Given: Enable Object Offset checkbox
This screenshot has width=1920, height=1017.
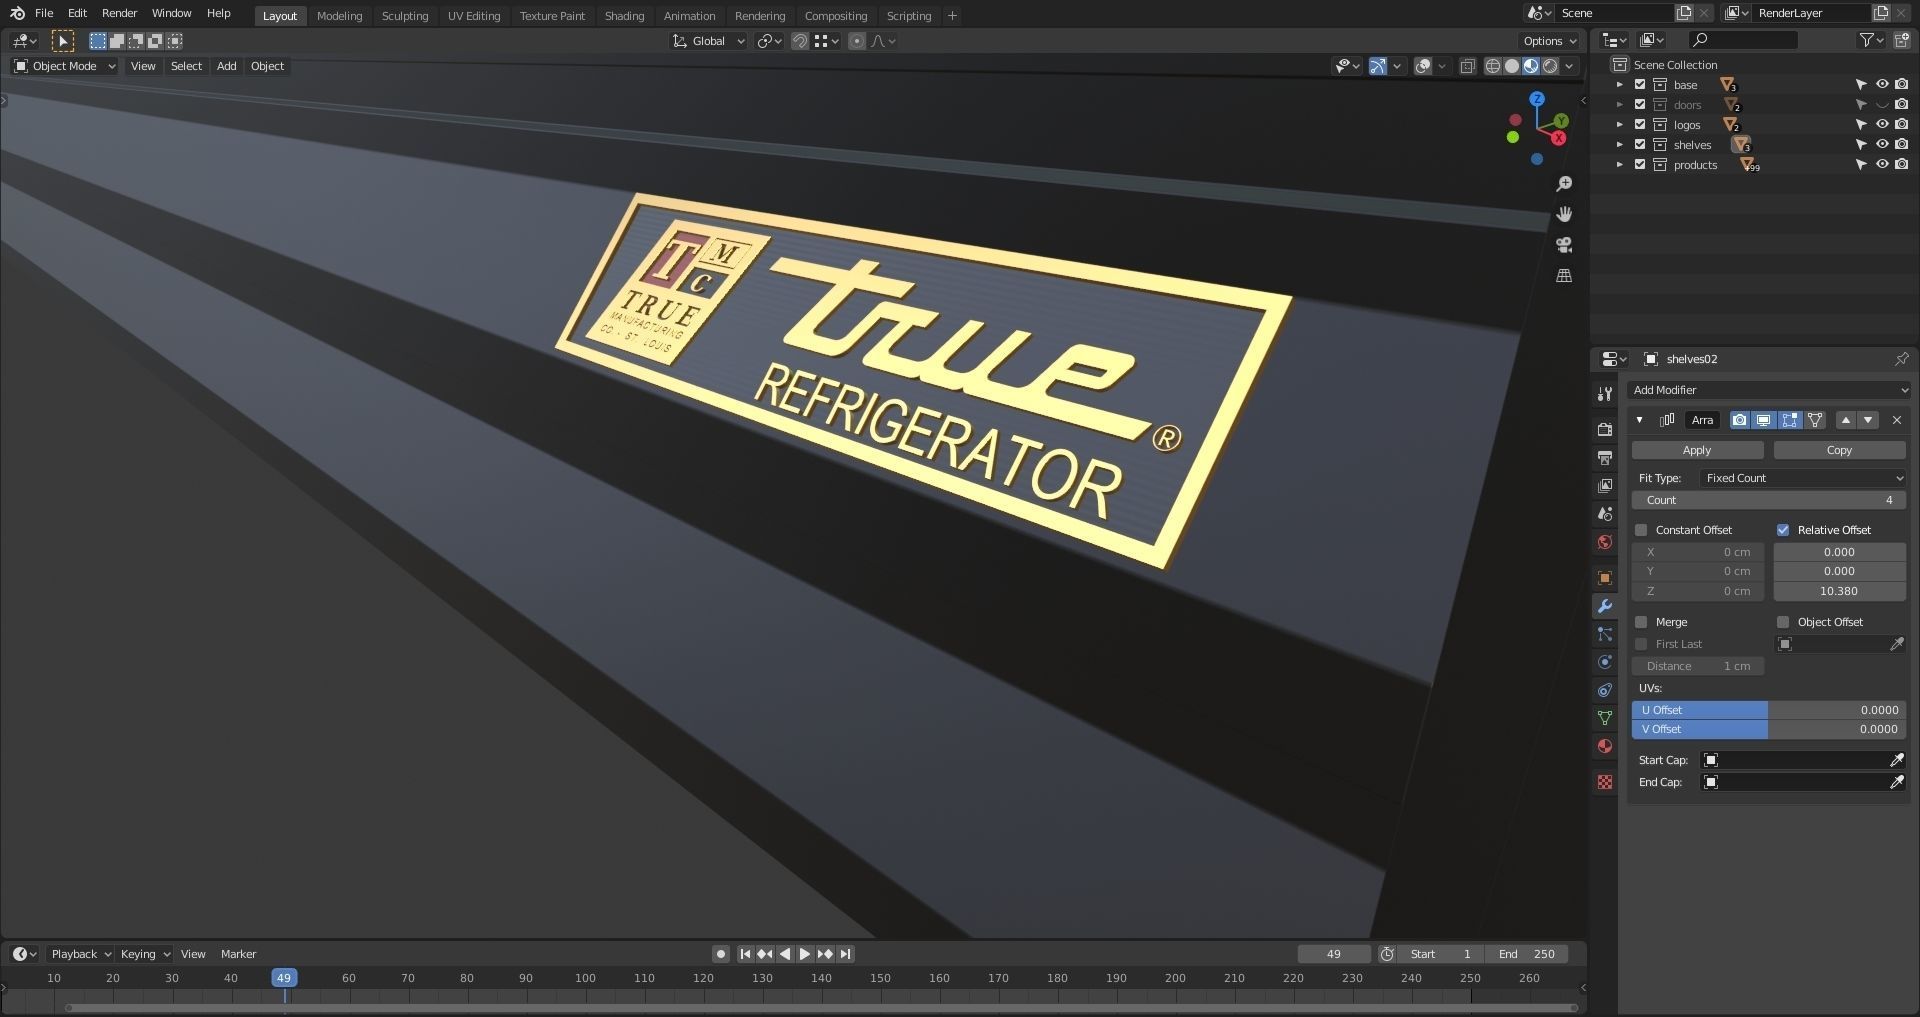Looking at the screenshot, I should [x=1783, y=622].
